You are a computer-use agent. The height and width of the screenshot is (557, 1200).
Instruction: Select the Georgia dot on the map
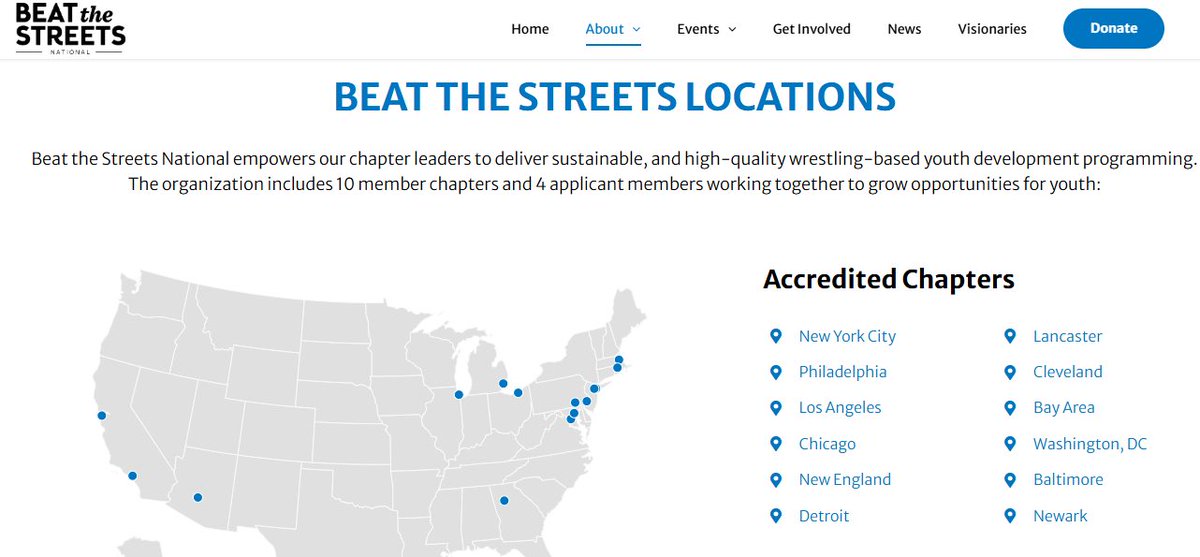click(x=504, y=501)
